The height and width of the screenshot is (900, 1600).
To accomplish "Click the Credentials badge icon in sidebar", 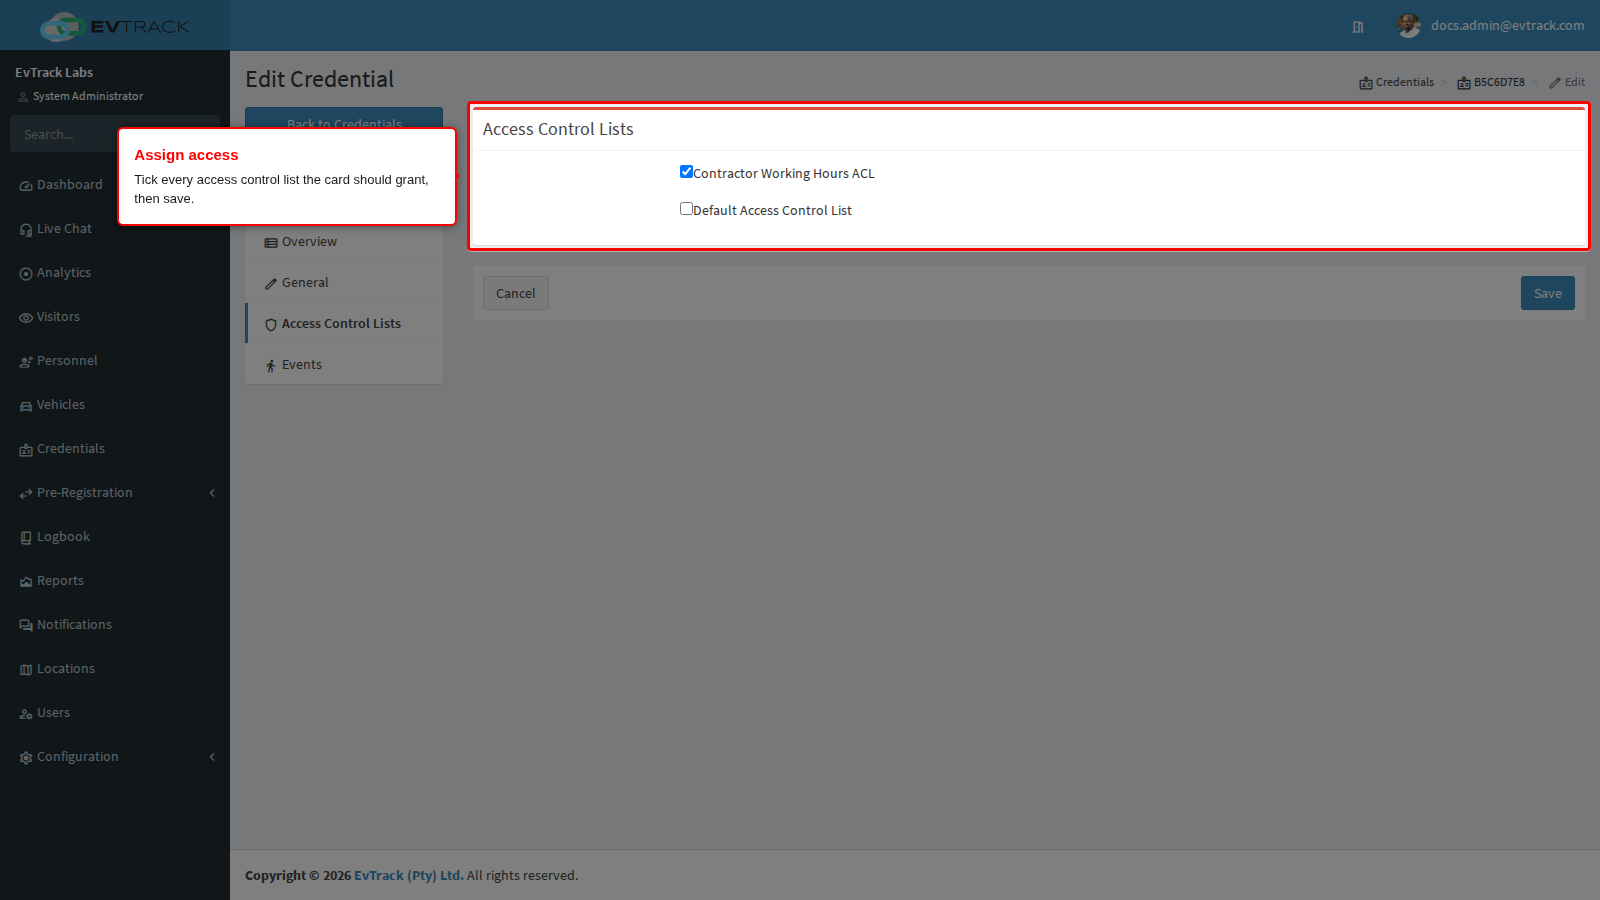I will [x=26, y=450].
